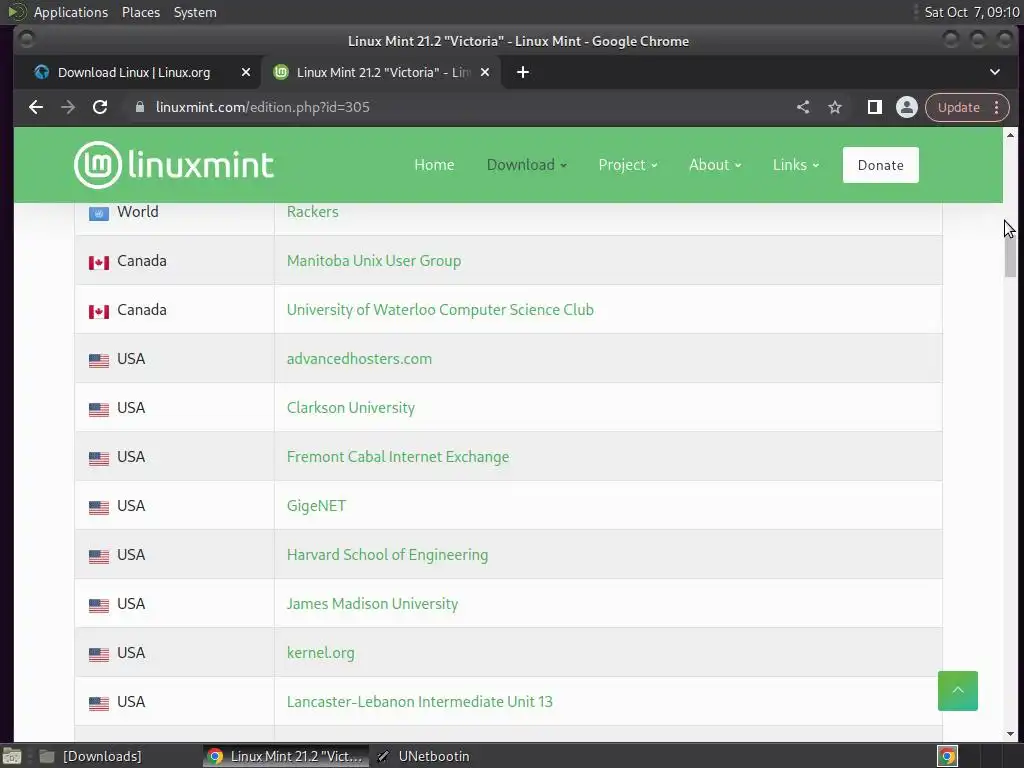1024x768 pixels.
Task: Select the Linux Mint 21.2 Victoria tab
Action: (382, 72)
